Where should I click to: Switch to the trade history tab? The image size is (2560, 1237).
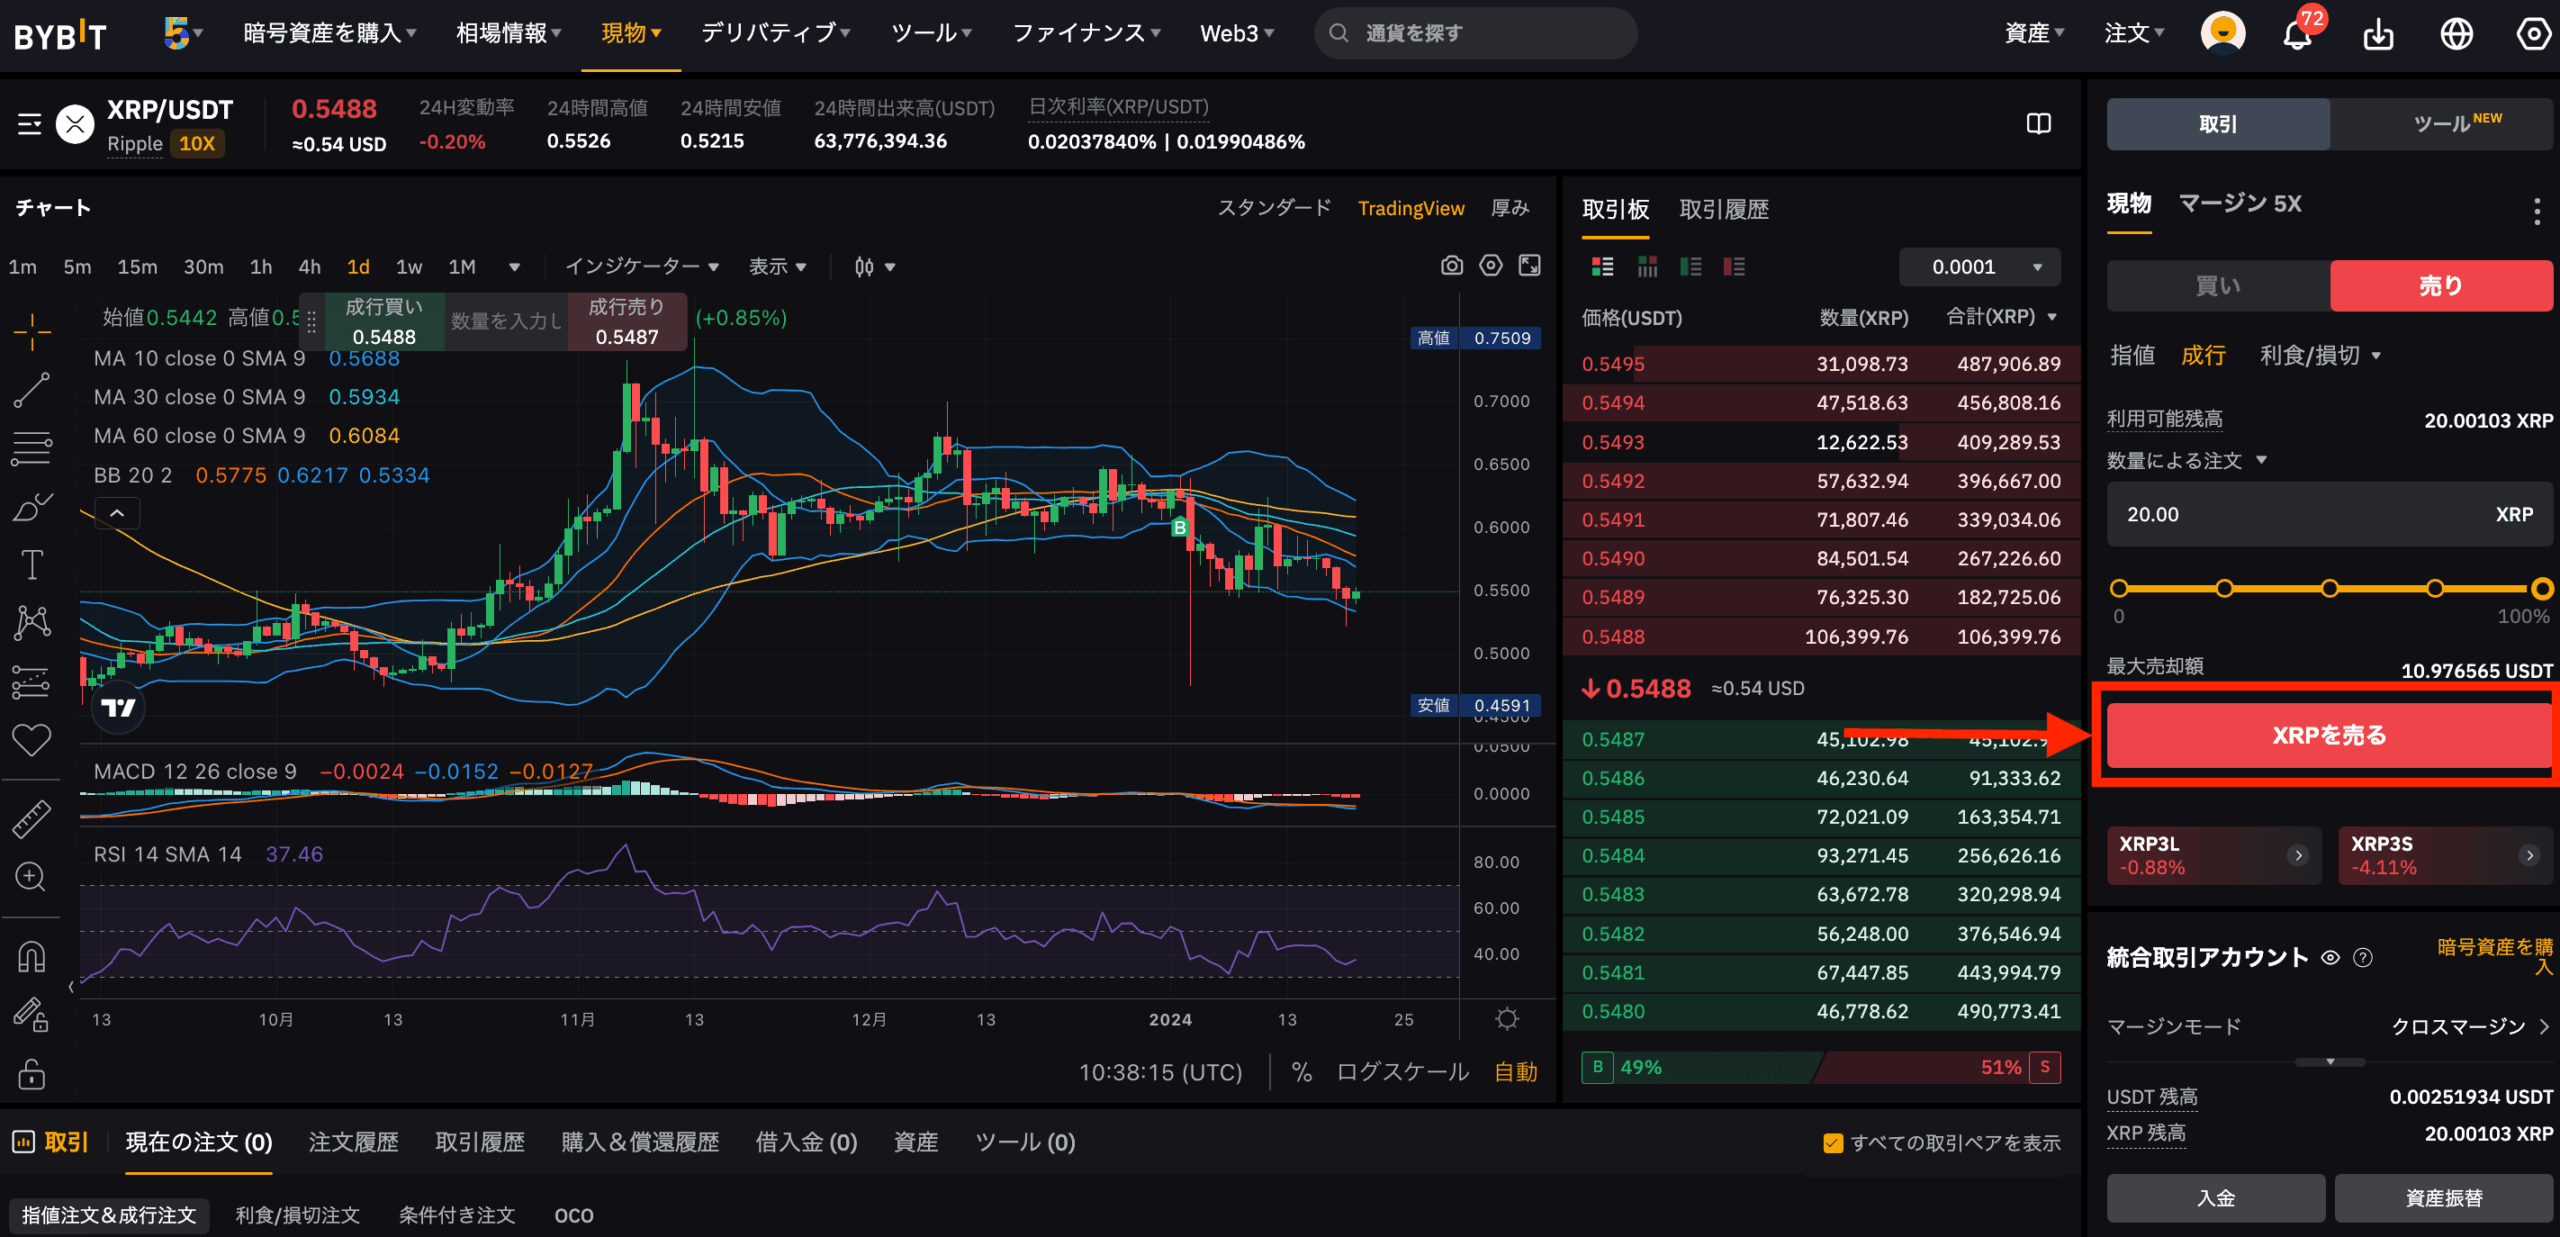click(1724, 209)
